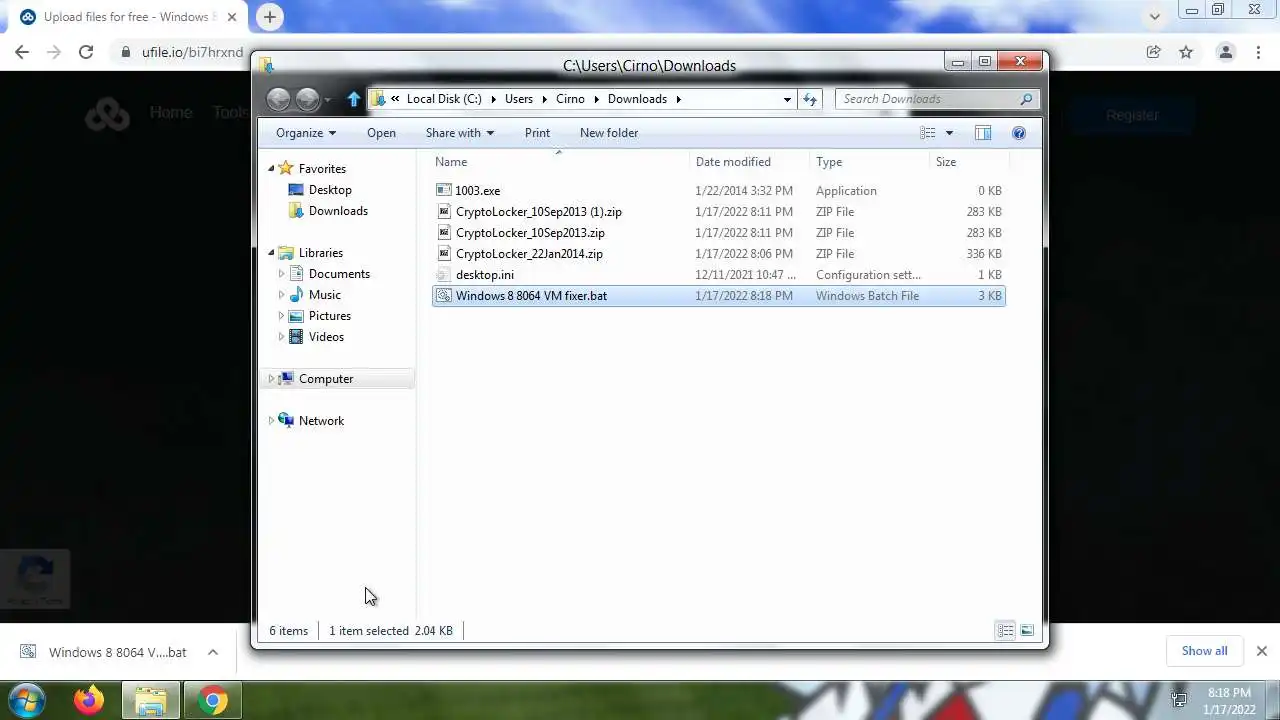This screenshot has width=1280, height=720.
Task: Open Downloads in Favorites
Action: pyautogui.click(x=338, y=211)
